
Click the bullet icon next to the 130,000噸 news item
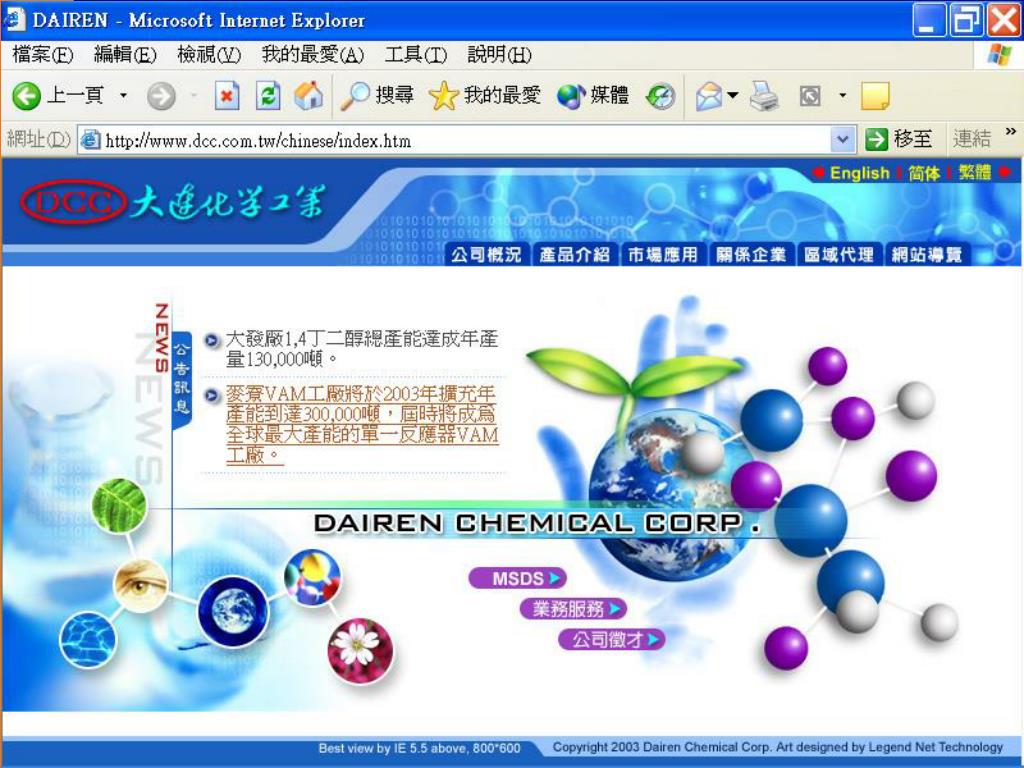(212, 340)
